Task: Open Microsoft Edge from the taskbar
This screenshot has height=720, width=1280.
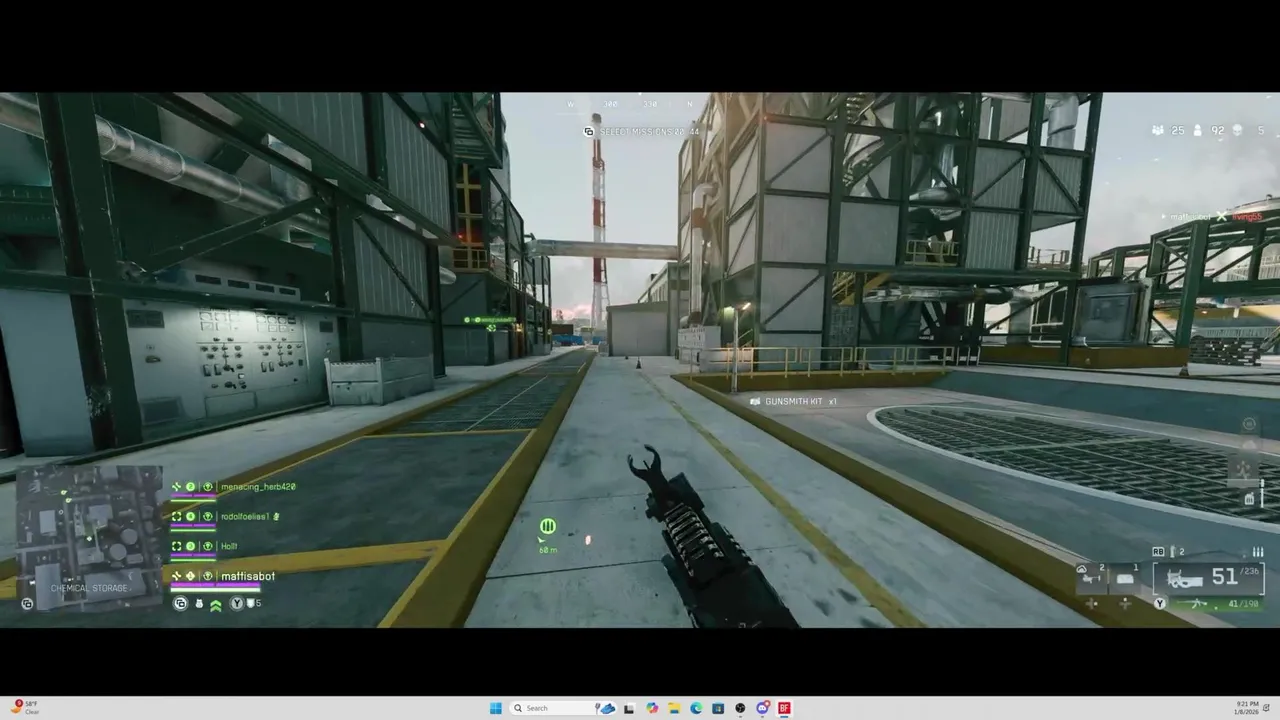Action: point(696,708)
